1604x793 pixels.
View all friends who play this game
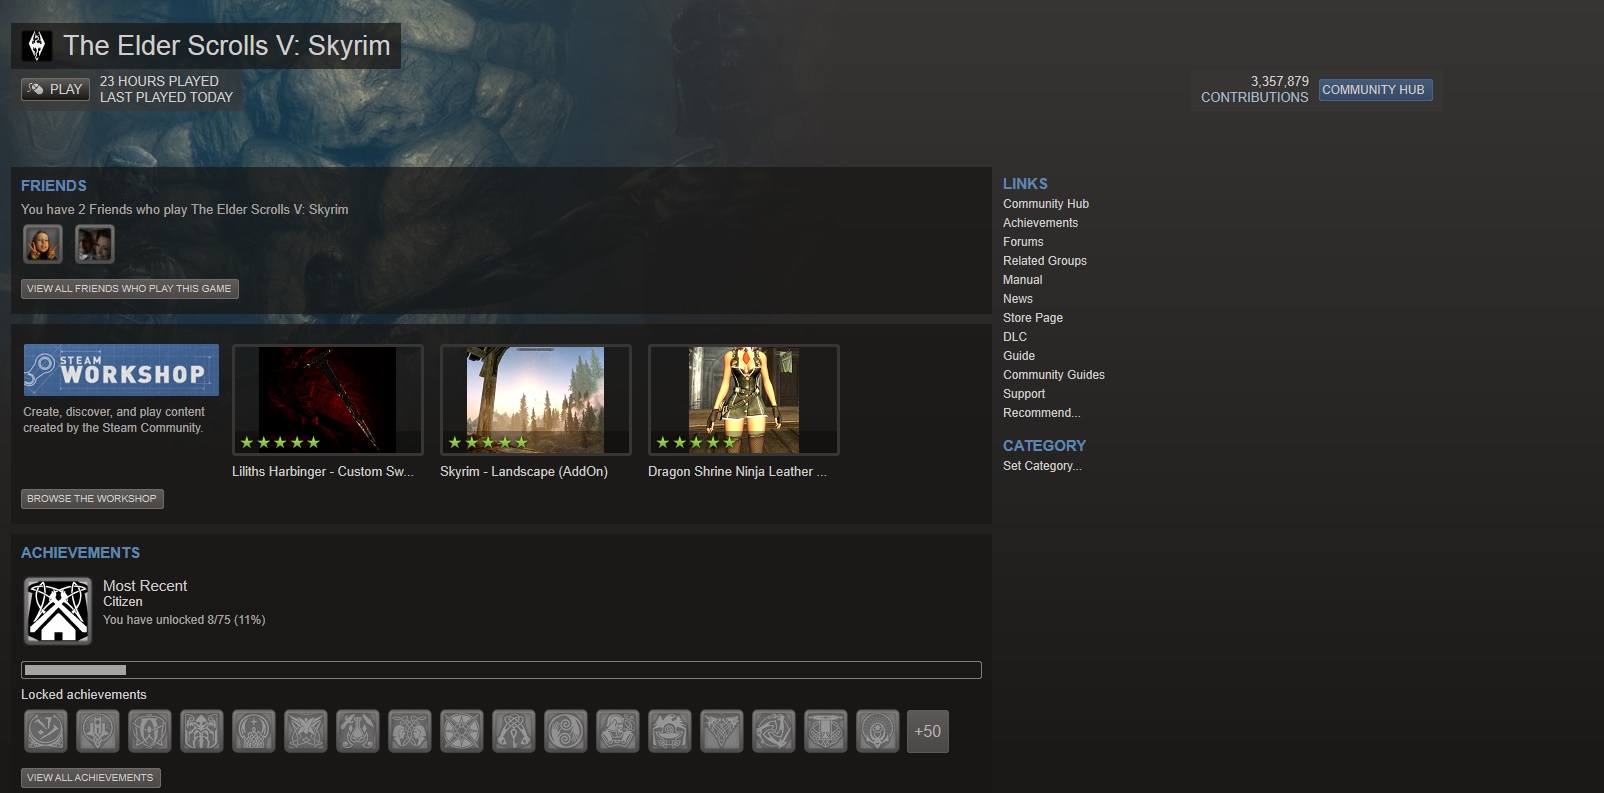130,288
